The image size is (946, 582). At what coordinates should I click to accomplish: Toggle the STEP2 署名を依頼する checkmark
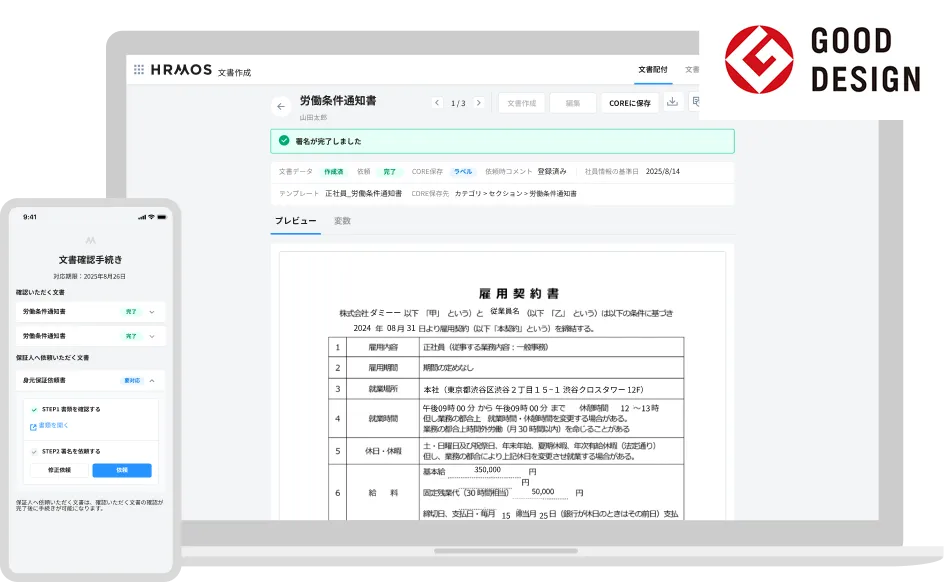(33, 452)
